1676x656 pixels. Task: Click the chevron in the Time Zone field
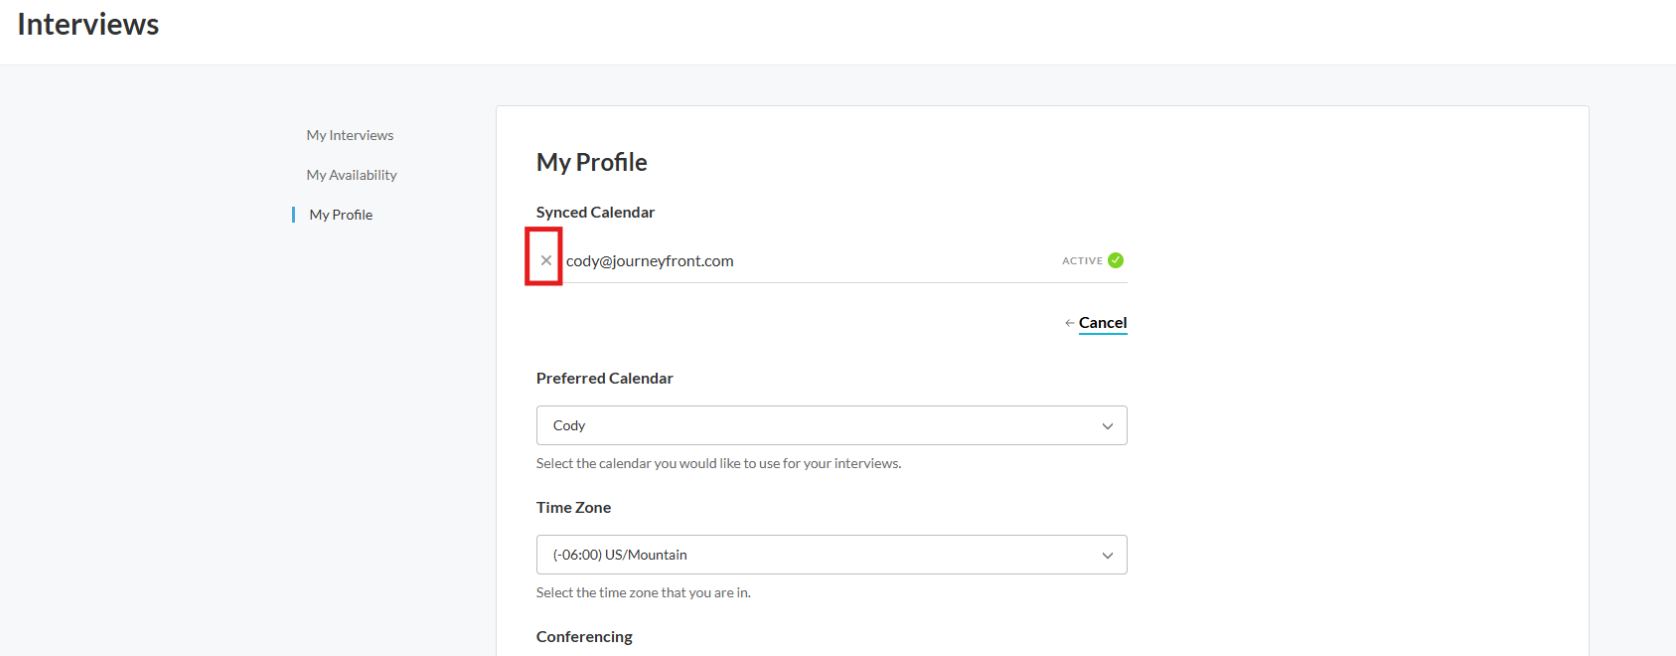[1107, 555]
